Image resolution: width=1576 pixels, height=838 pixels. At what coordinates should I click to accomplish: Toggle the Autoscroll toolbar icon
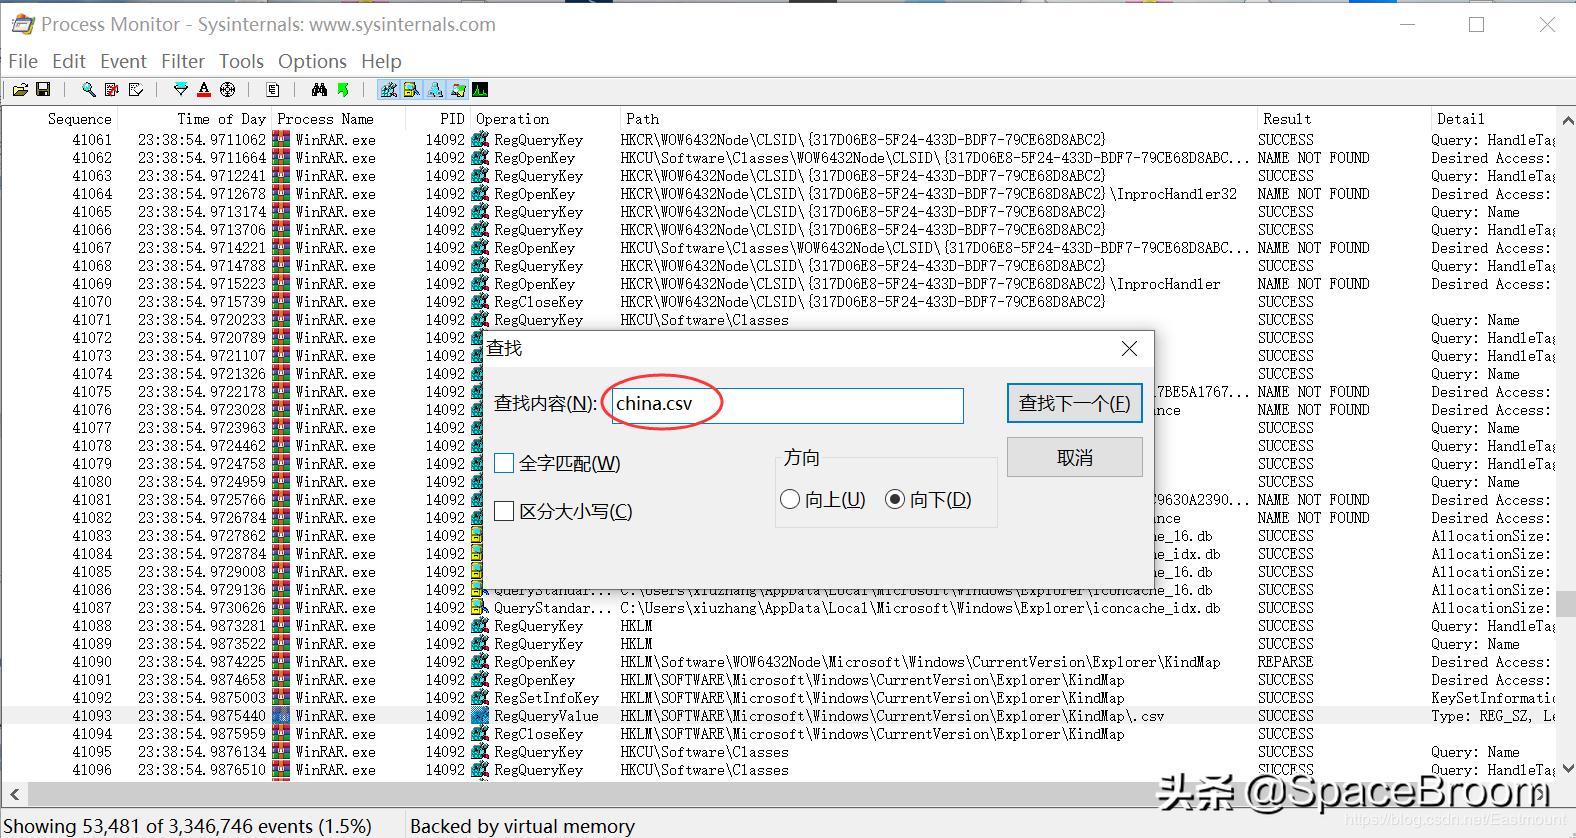click(112, 90)
